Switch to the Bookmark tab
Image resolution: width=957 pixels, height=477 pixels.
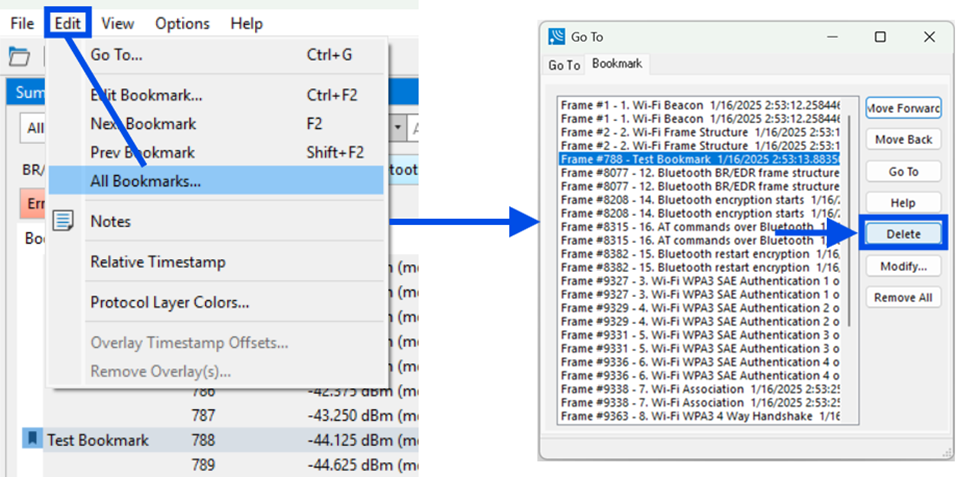(x=617, y=63)
